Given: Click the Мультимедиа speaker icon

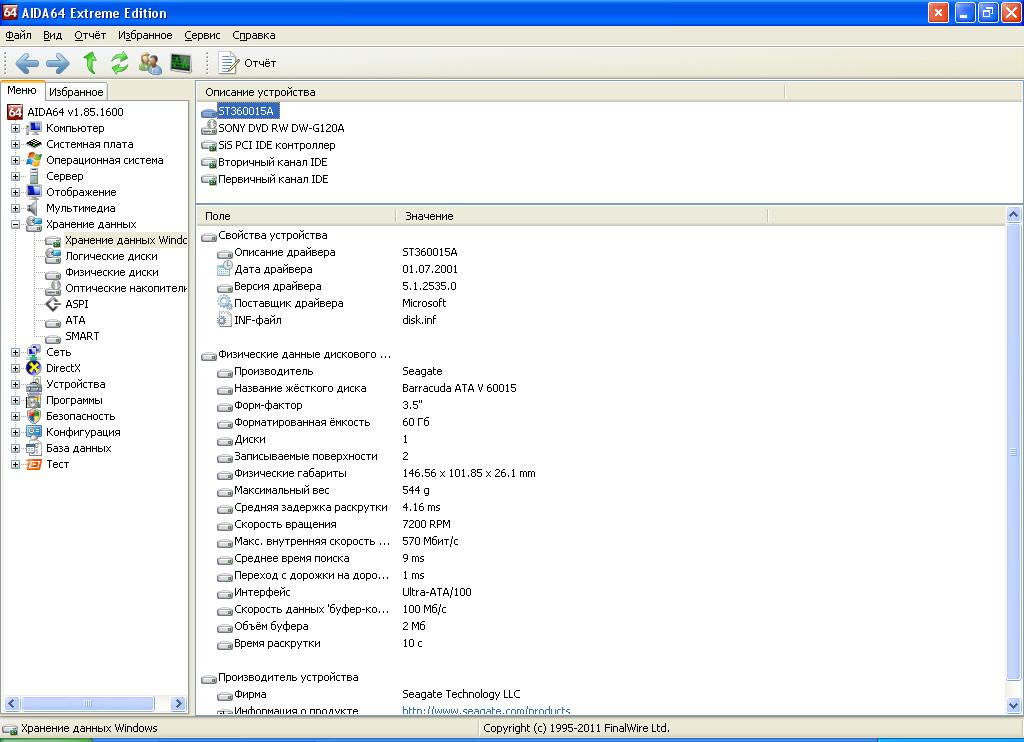Looking at the screenshot, I should (33, 208).
